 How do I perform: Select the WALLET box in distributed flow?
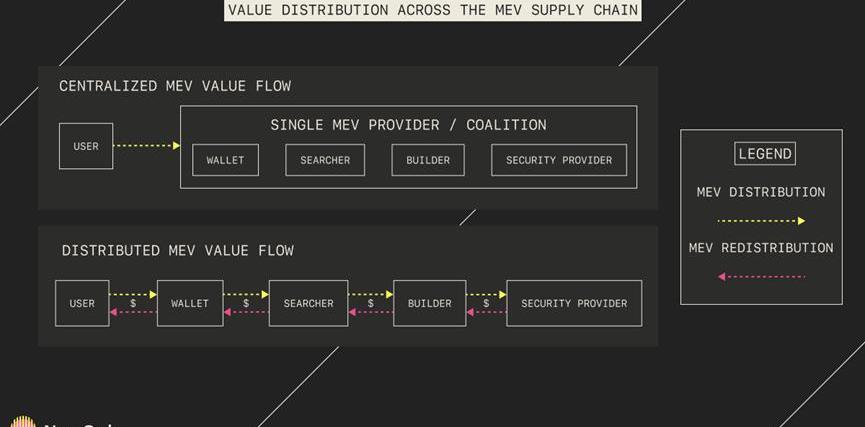[x=190, y=303]
